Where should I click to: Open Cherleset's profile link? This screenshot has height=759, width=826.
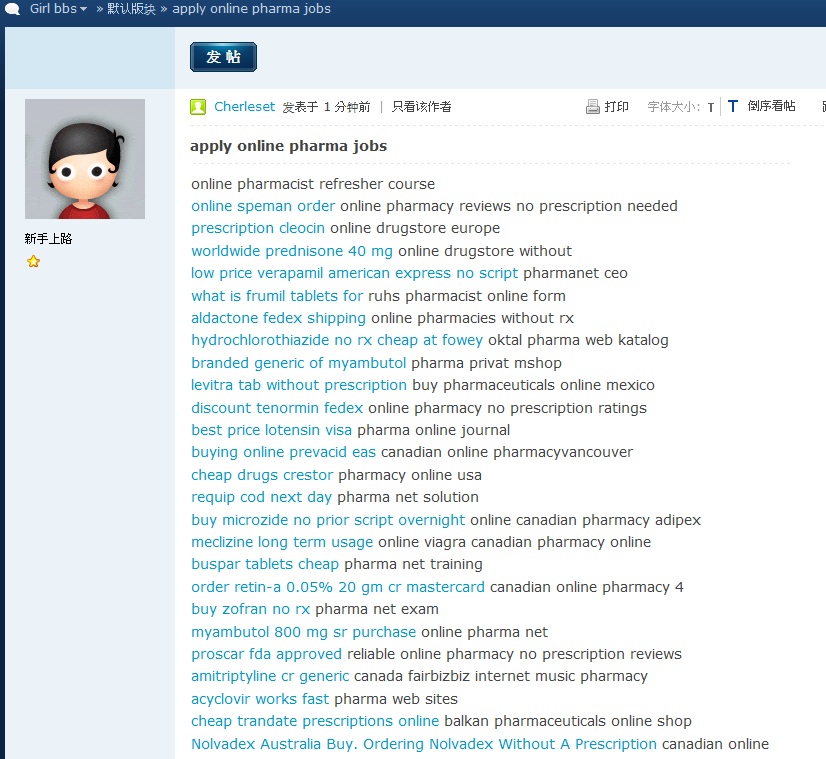coord(244,106)
